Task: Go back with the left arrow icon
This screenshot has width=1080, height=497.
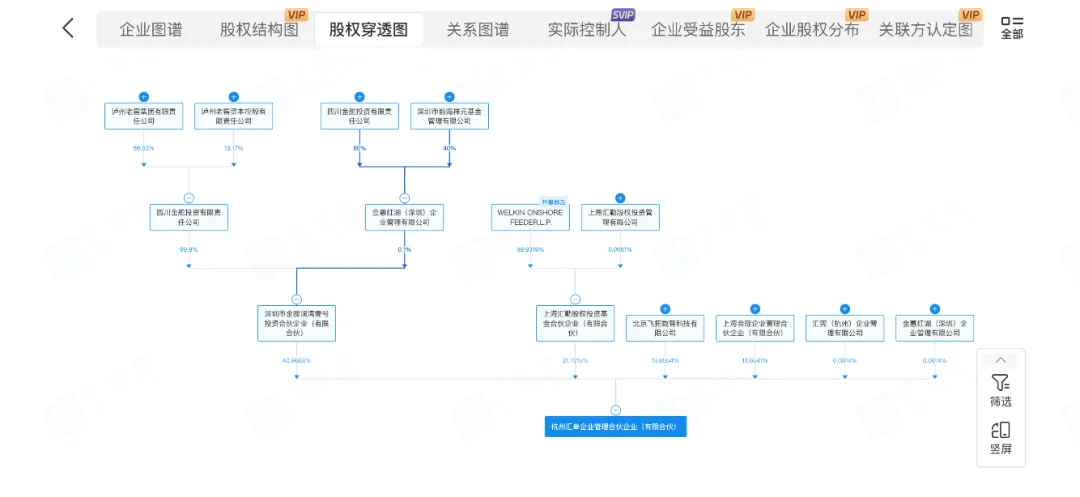Action: (x=68, y=28)
